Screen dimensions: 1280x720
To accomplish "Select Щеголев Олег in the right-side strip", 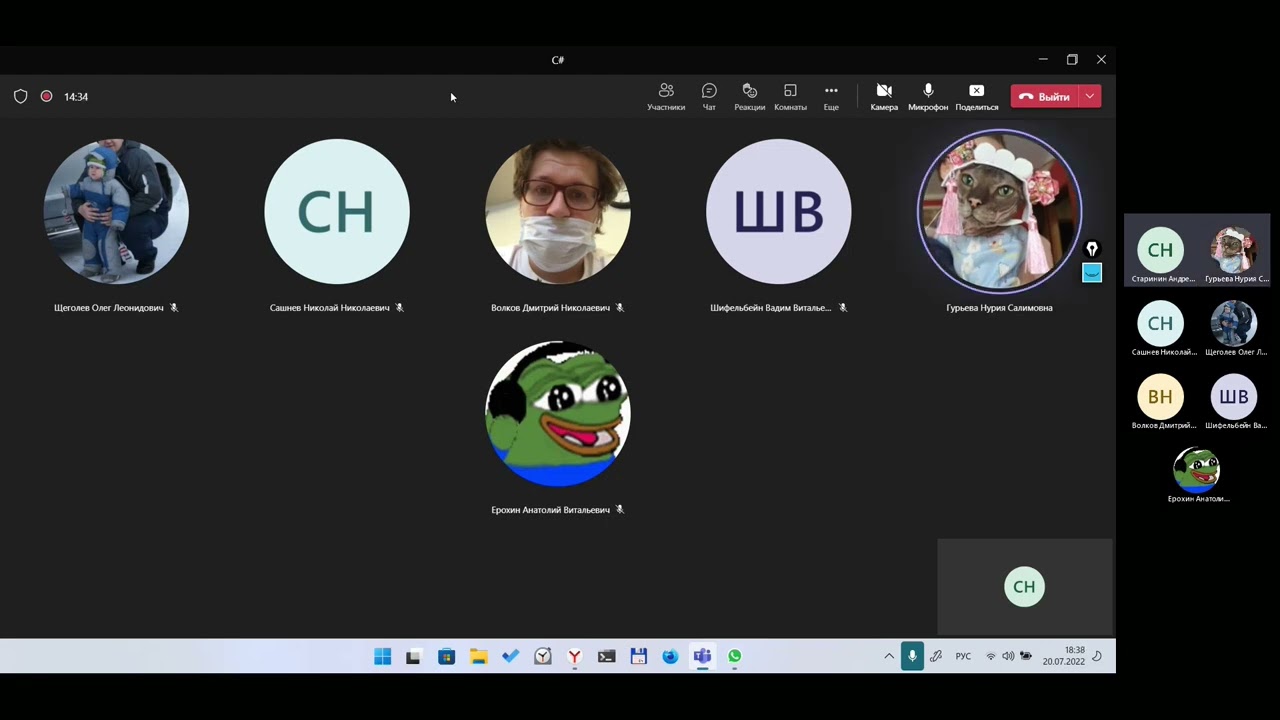I will tap(1235, 324).
